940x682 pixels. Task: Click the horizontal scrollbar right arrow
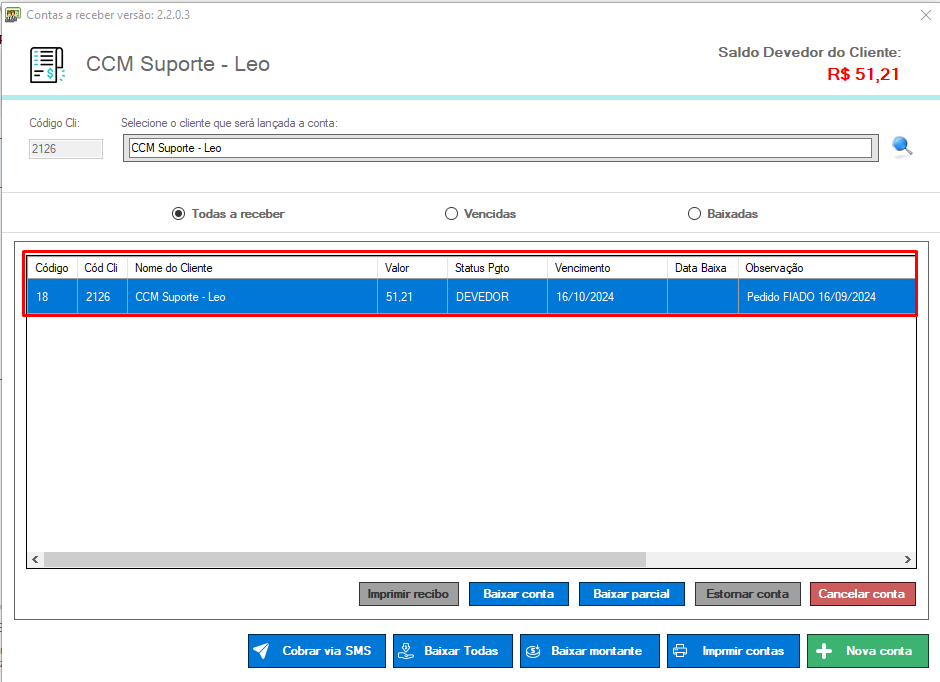908,560
